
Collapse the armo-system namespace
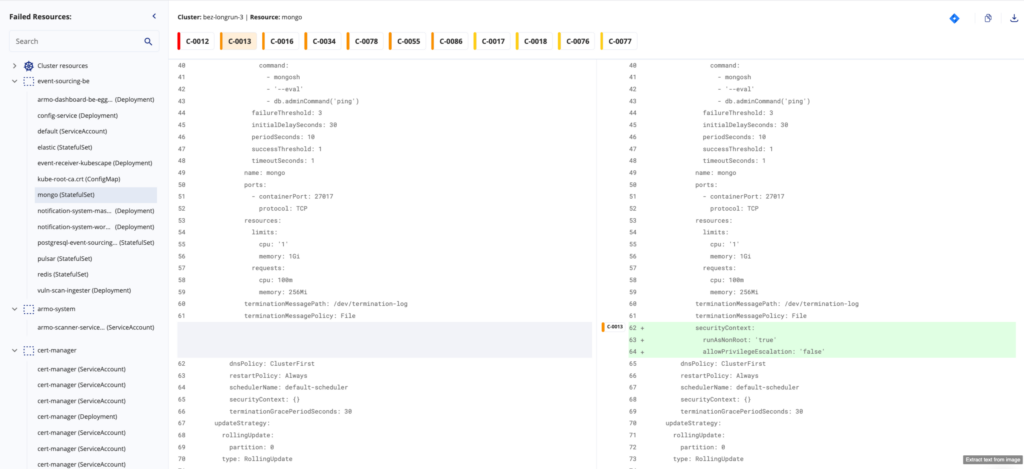[x=14, y=309]
